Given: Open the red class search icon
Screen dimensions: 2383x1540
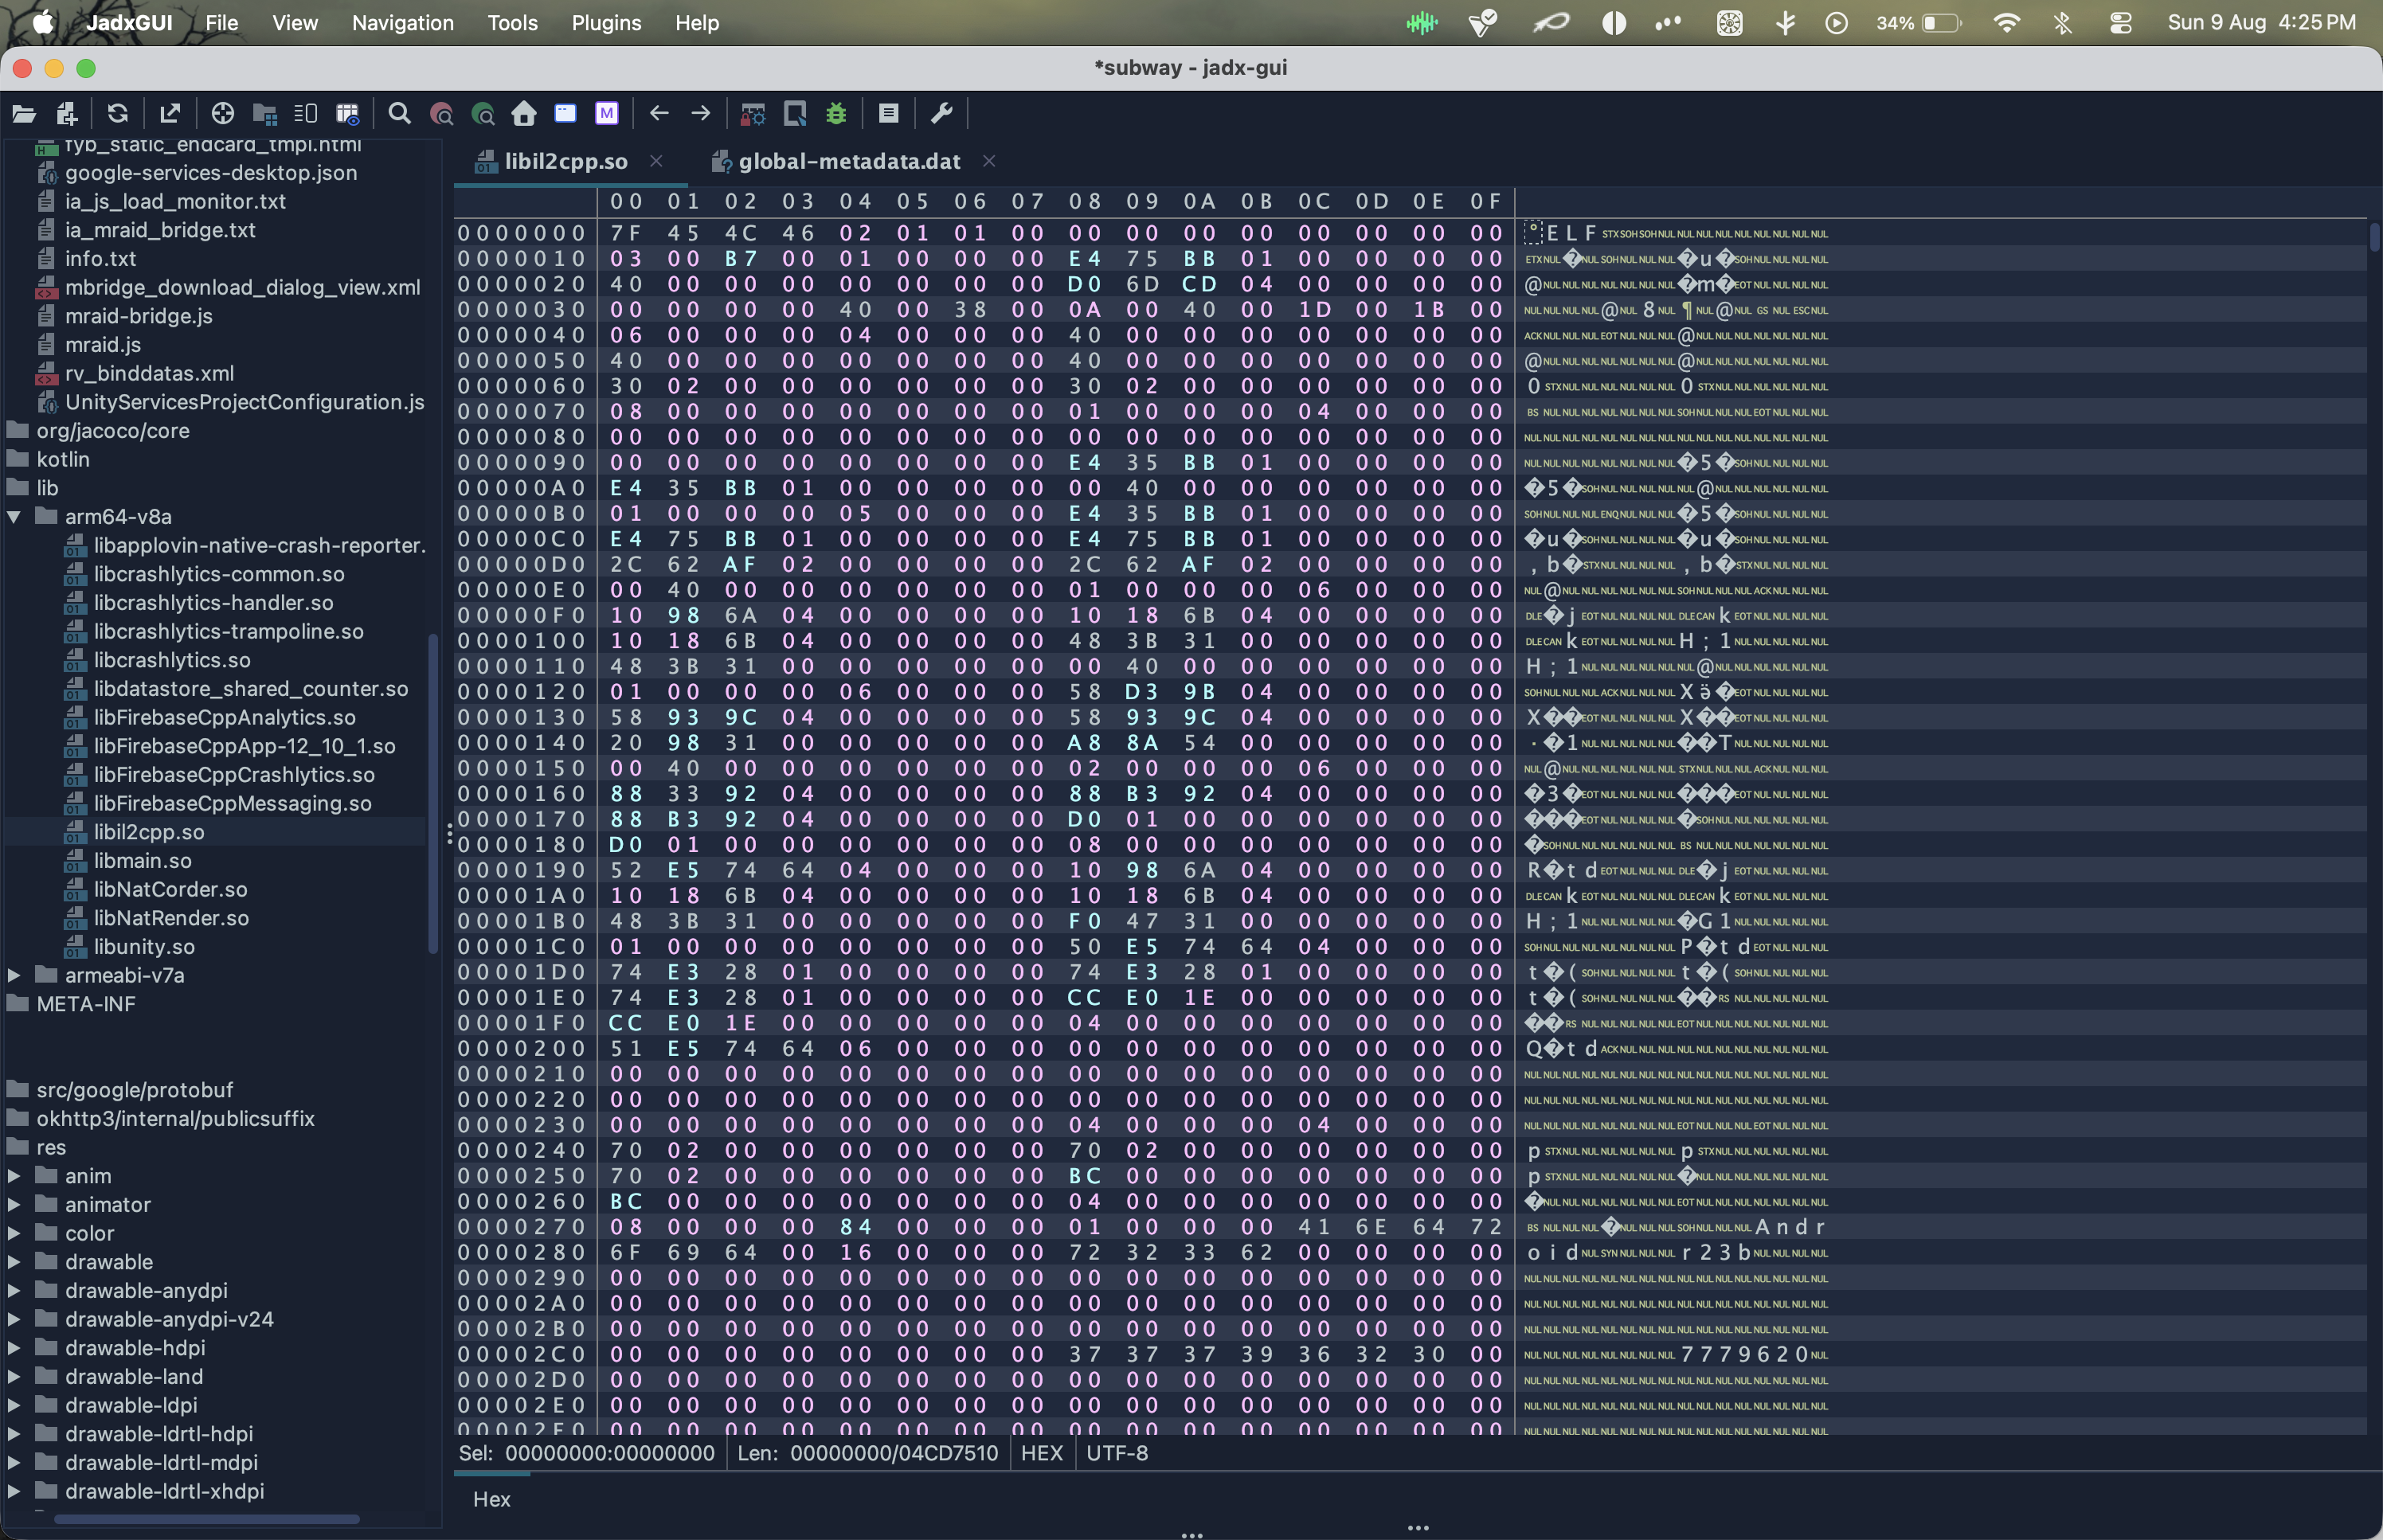Looking at the screenshot, I should pos(441,113).
